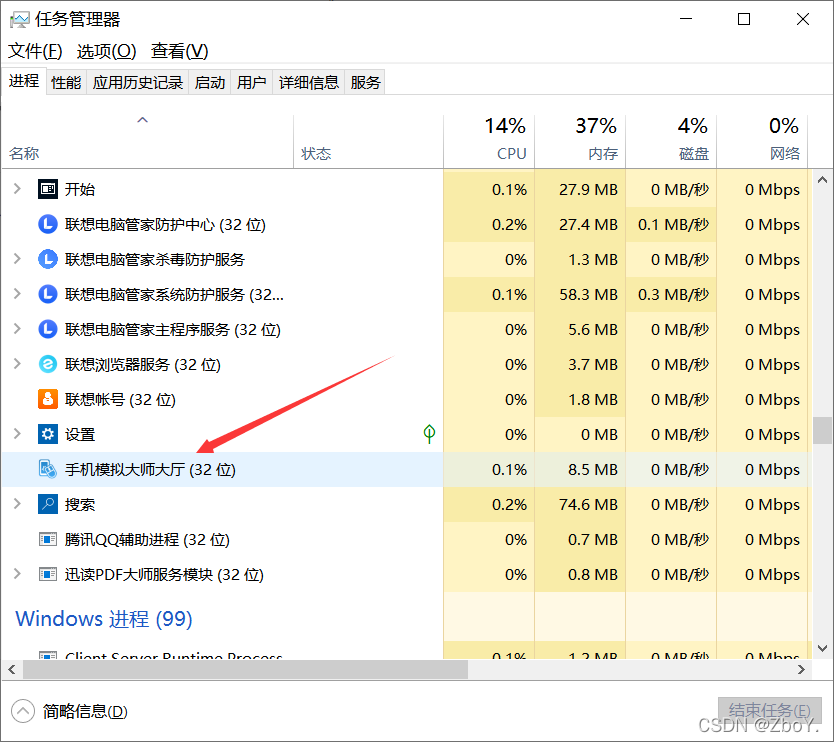The height and width of the screenshot is (742, 834).
Task: Click the 简略信息 collapse arrow icon
Action: [x=22, y=711]
